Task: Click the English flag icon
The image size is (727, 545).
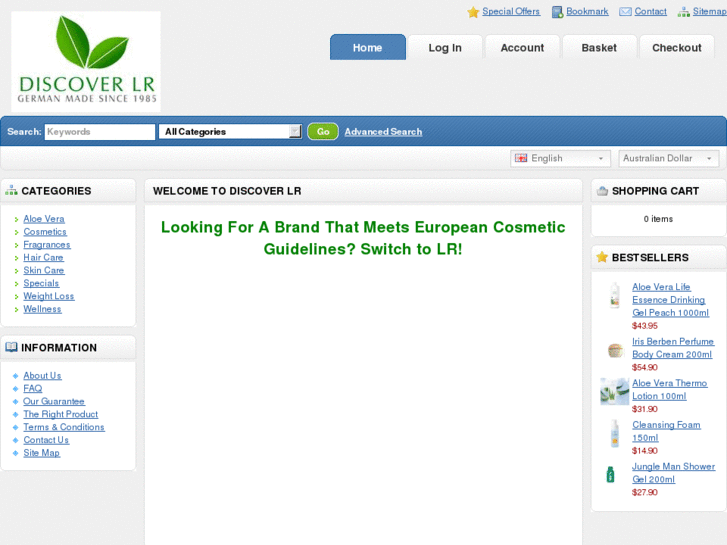Action: click(x=521, y=158)
